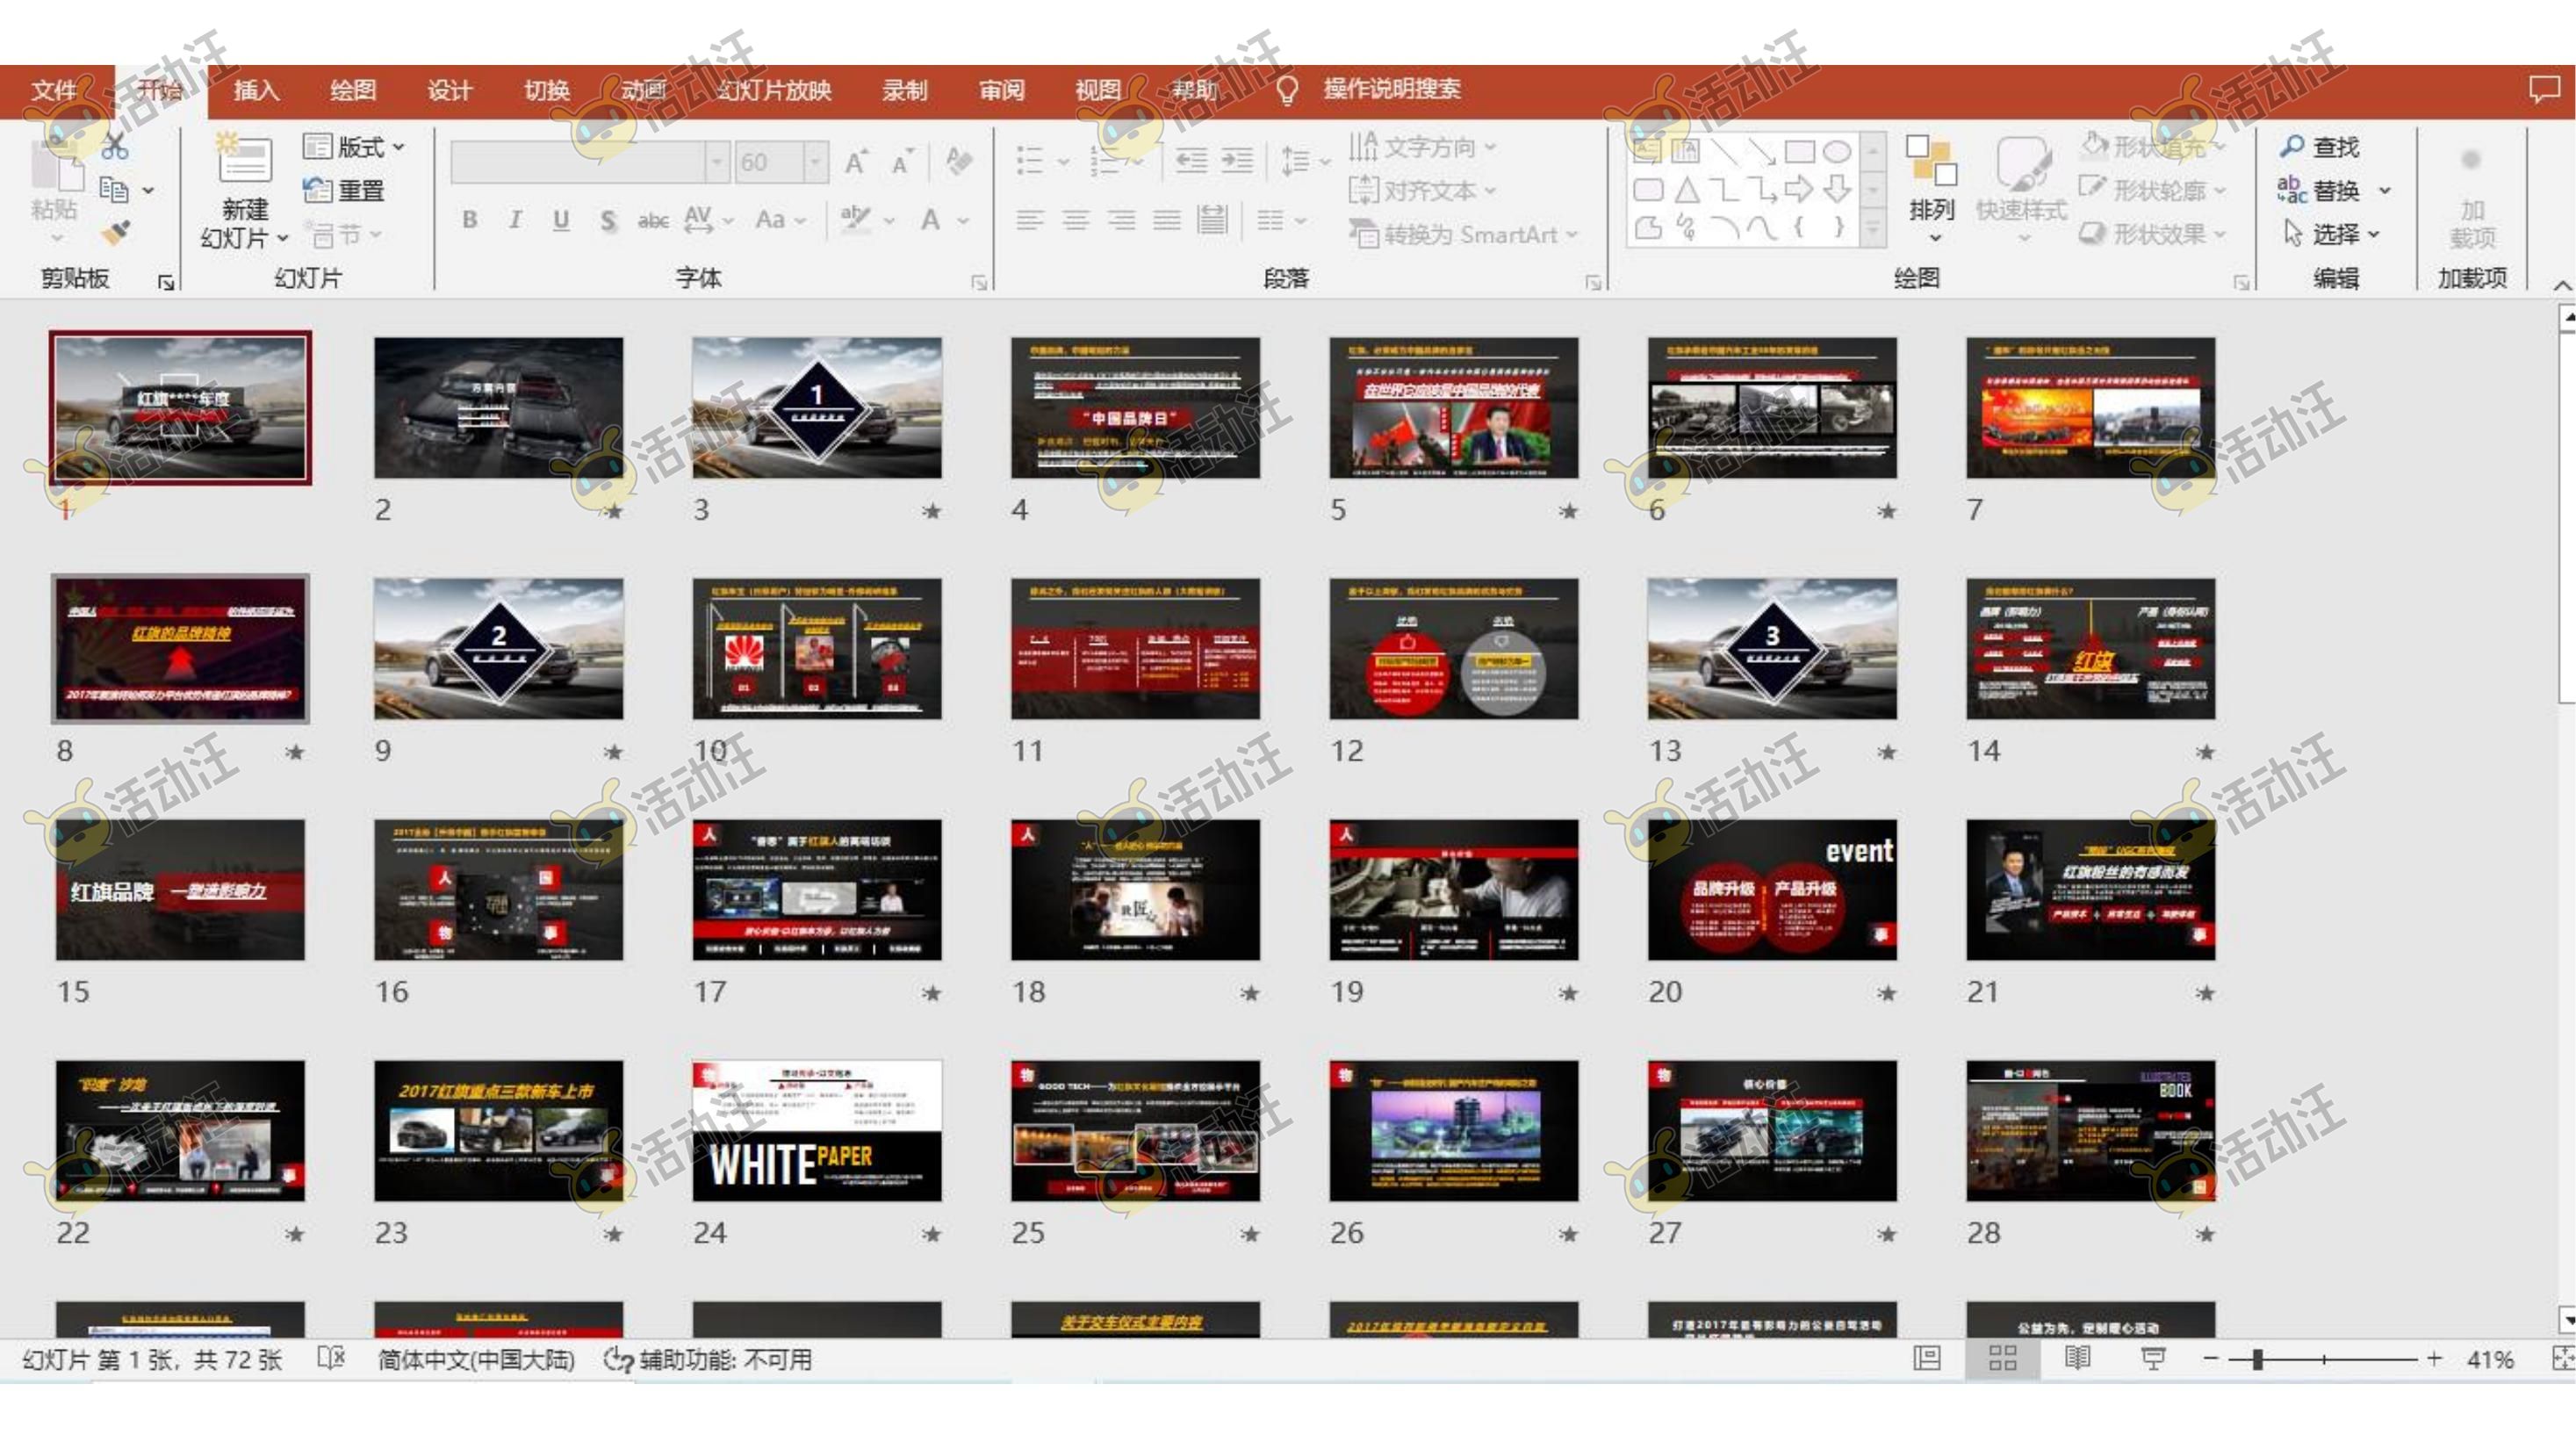2576x1449 pixels.
Task: Click the Select (选择) button
Action: click(x=2331, y=234)
